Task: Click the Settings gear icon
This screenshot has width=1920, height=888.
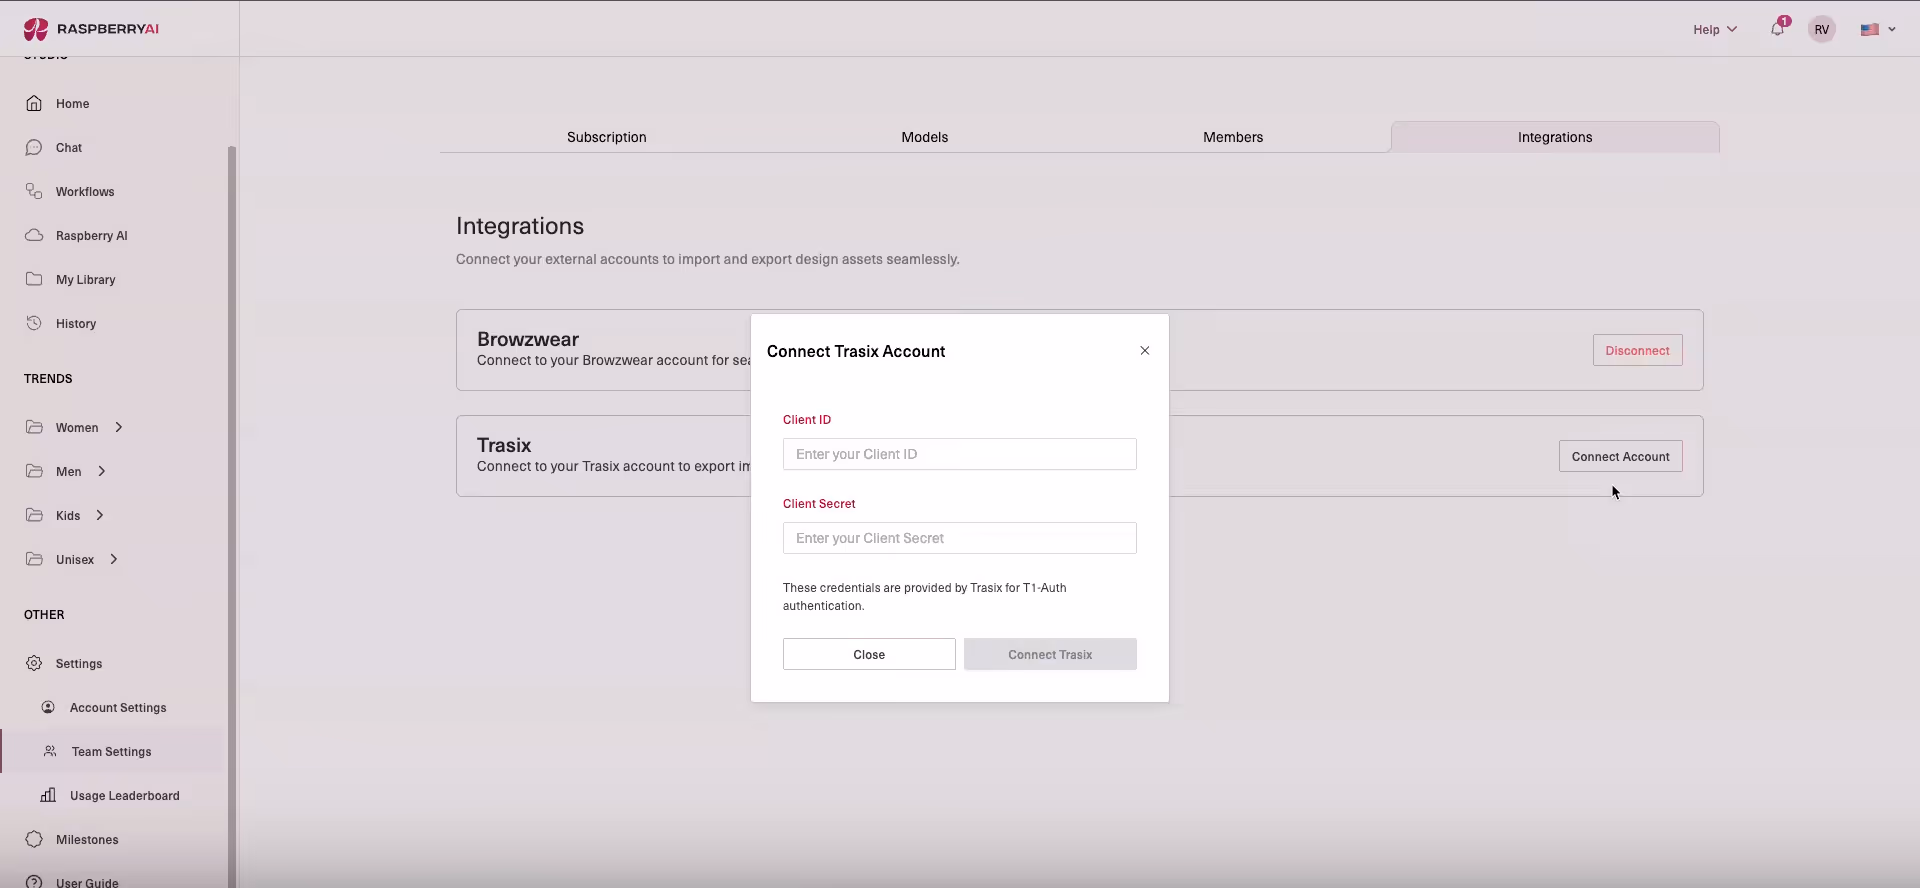Action: (x=34, y=663)
